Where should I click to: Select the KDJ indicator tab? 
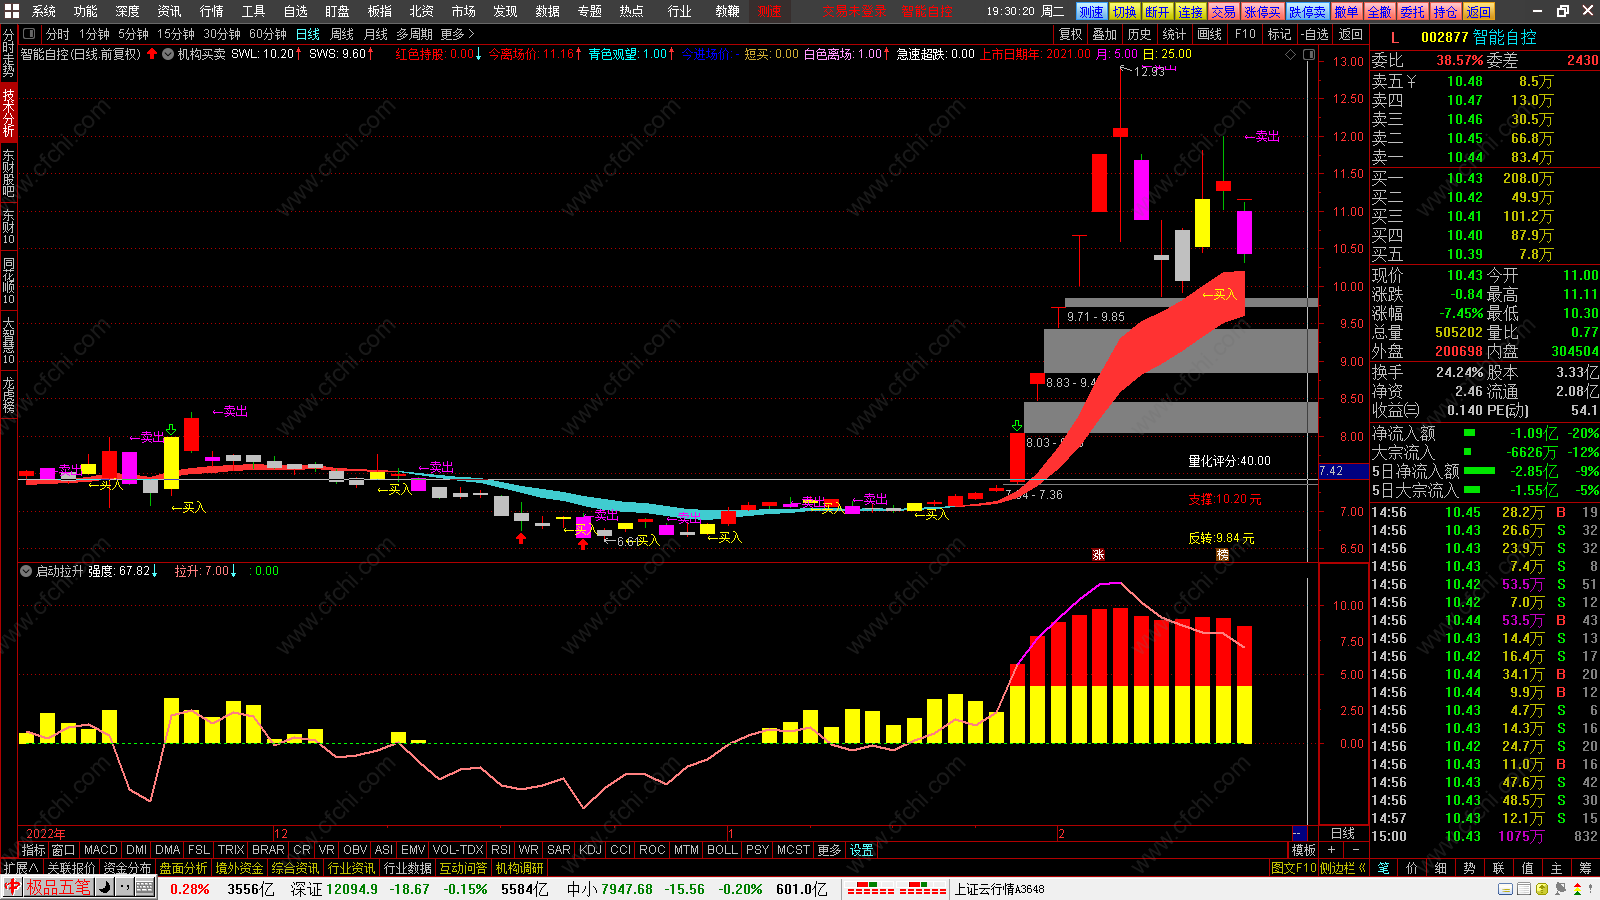591,850
